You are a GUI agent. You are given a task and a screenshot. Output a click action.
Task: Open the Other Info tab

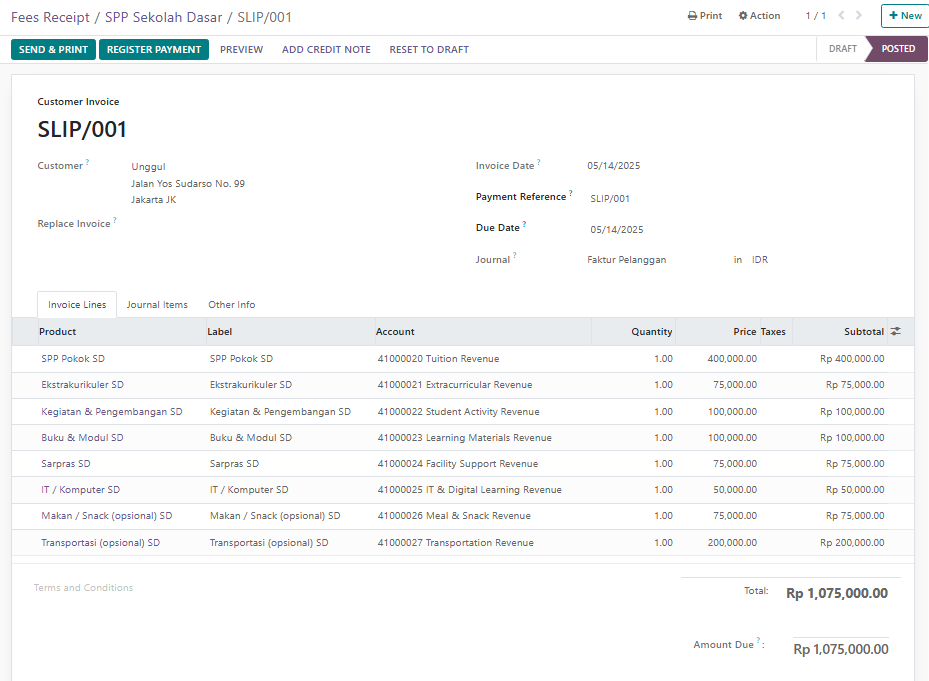tap(231, 305)
